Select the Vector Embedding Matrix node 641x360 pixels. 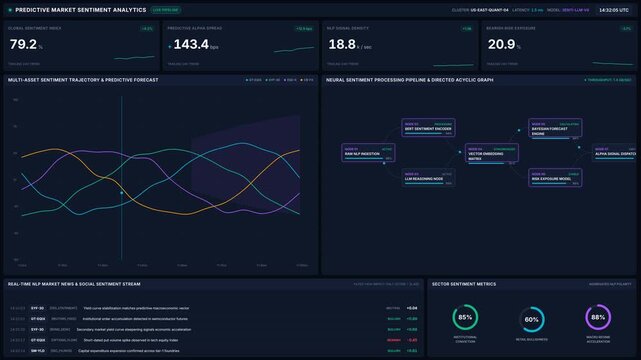pyautogui.click(x=492, y=154)
